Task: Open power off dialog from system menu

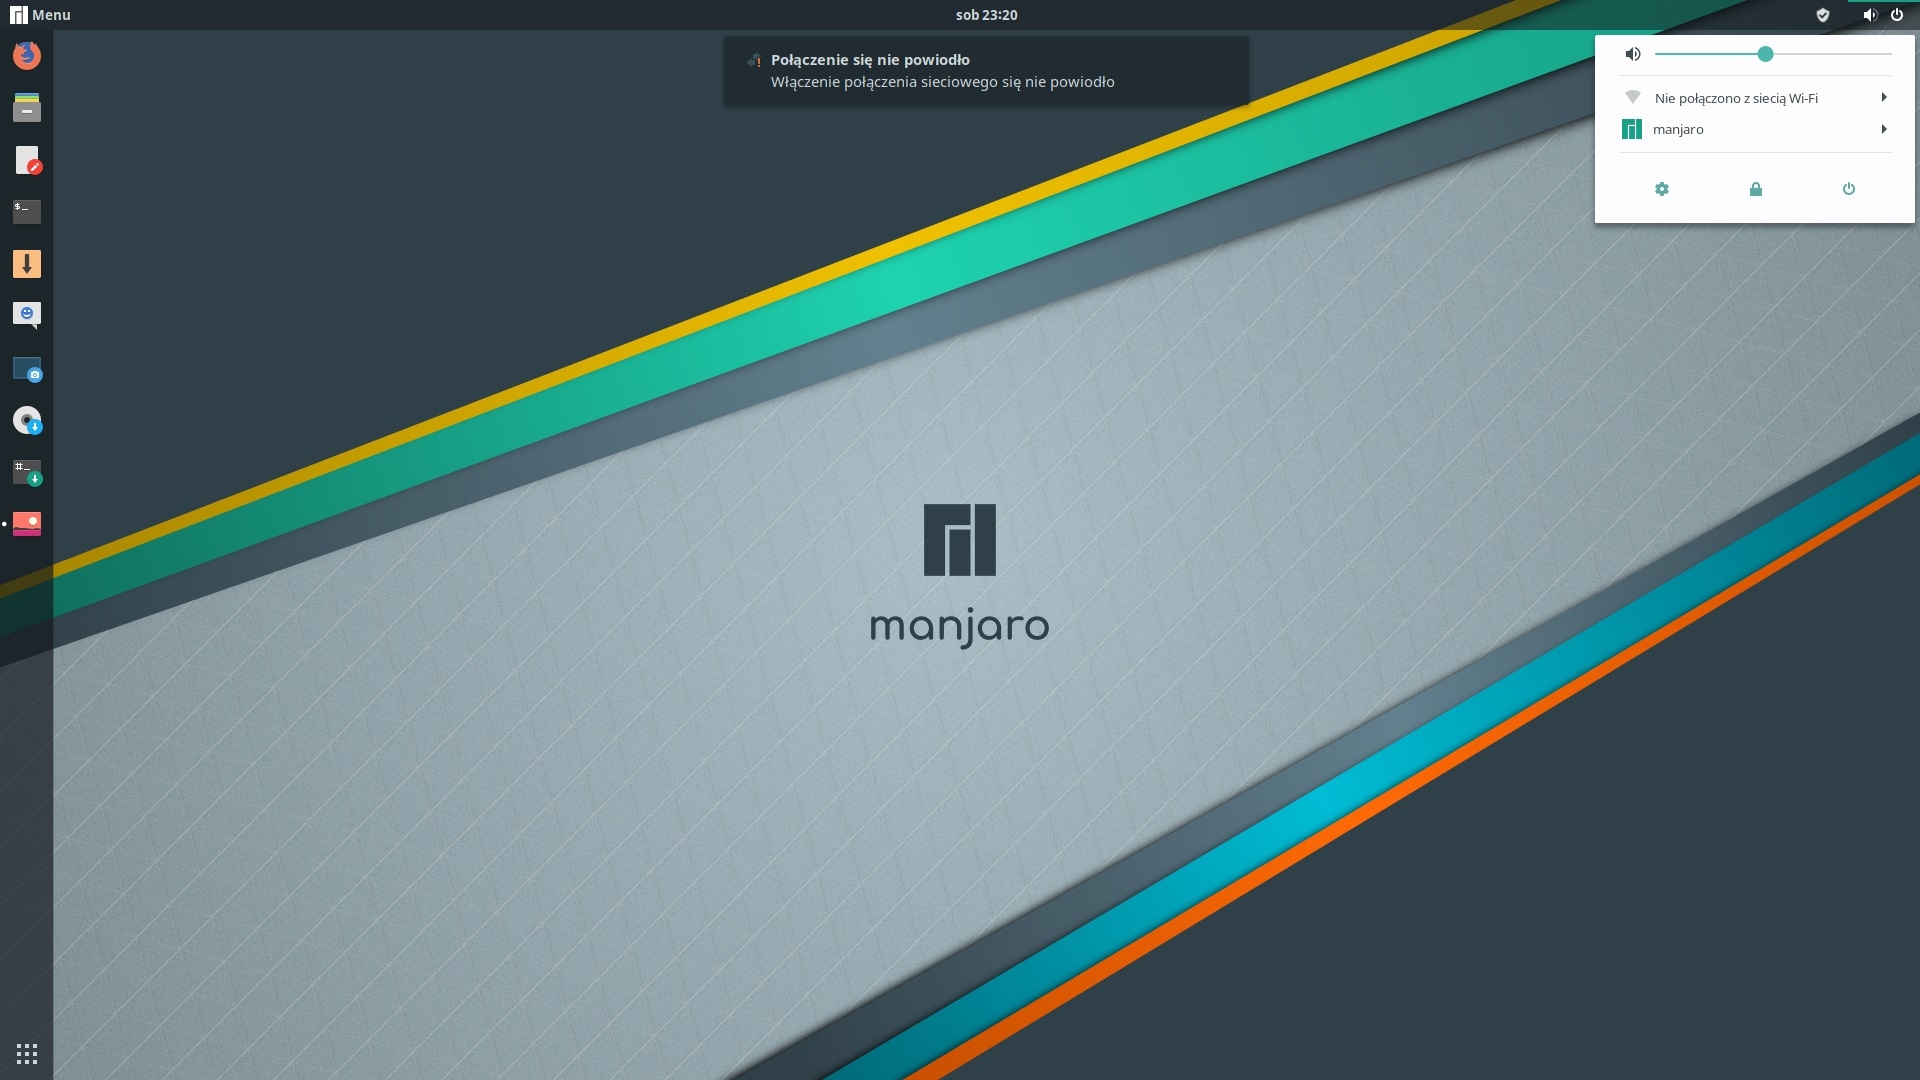Action: [1849, 189]
